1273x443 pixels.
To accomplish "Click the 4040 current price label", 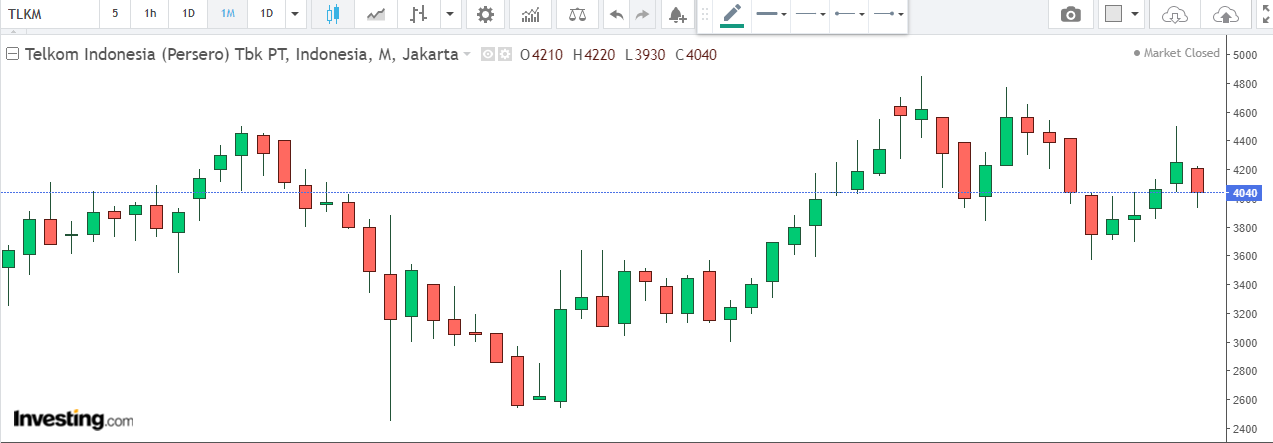I will pyautogui.click(x=1244, y=193).
